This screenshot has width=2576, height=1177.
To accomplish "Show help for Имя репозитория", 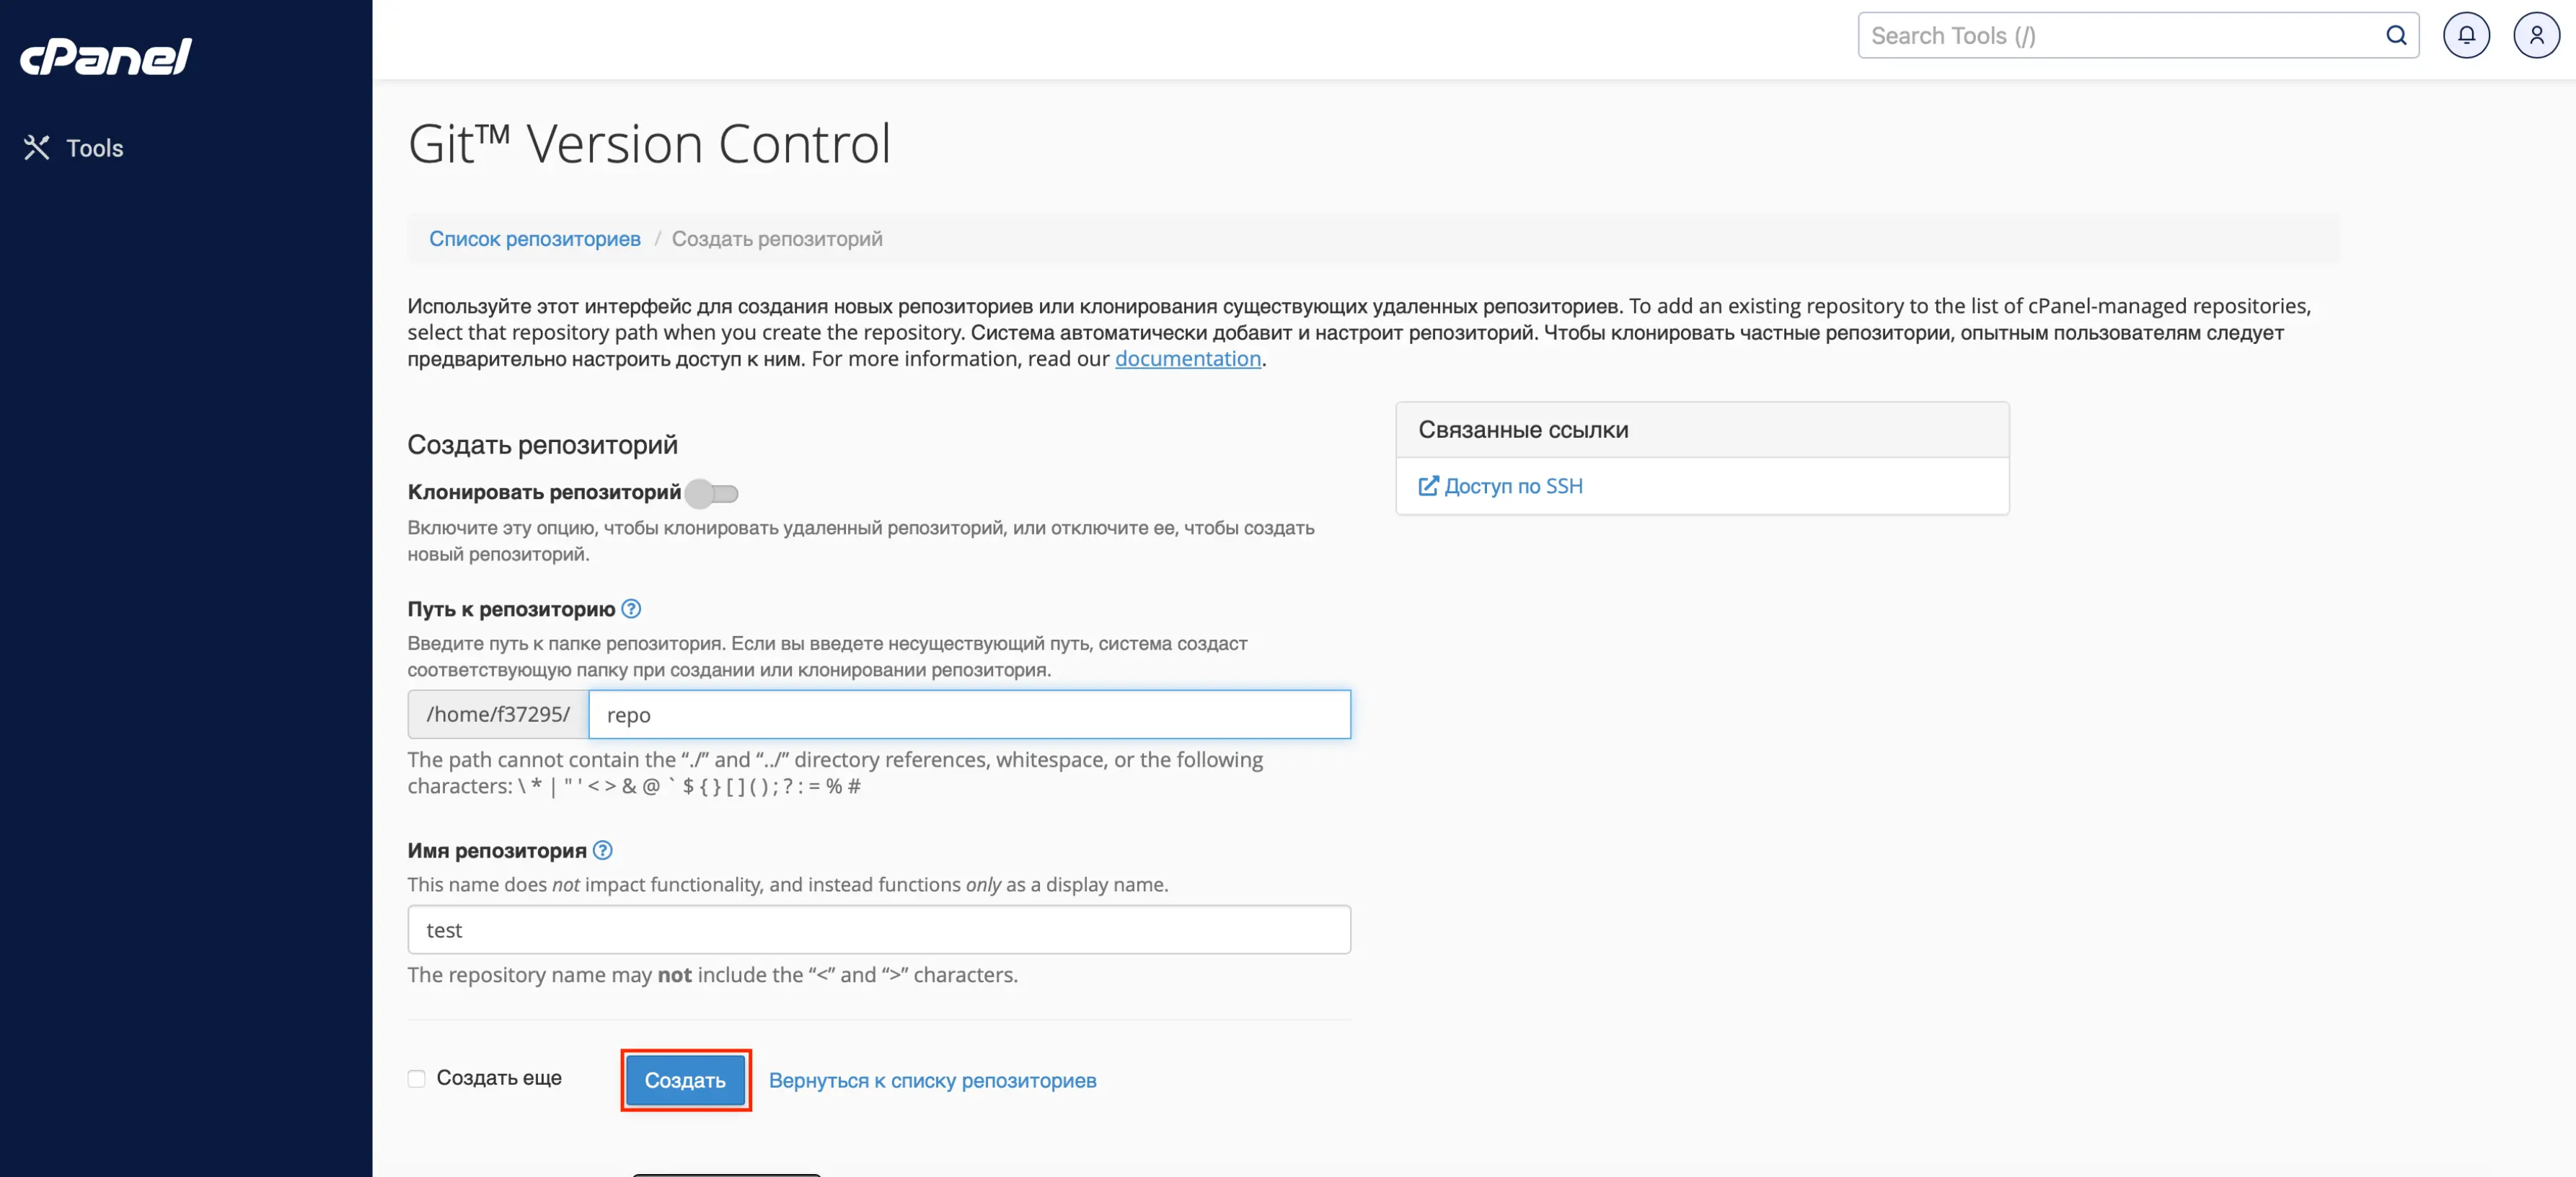I will click(602, 851).
